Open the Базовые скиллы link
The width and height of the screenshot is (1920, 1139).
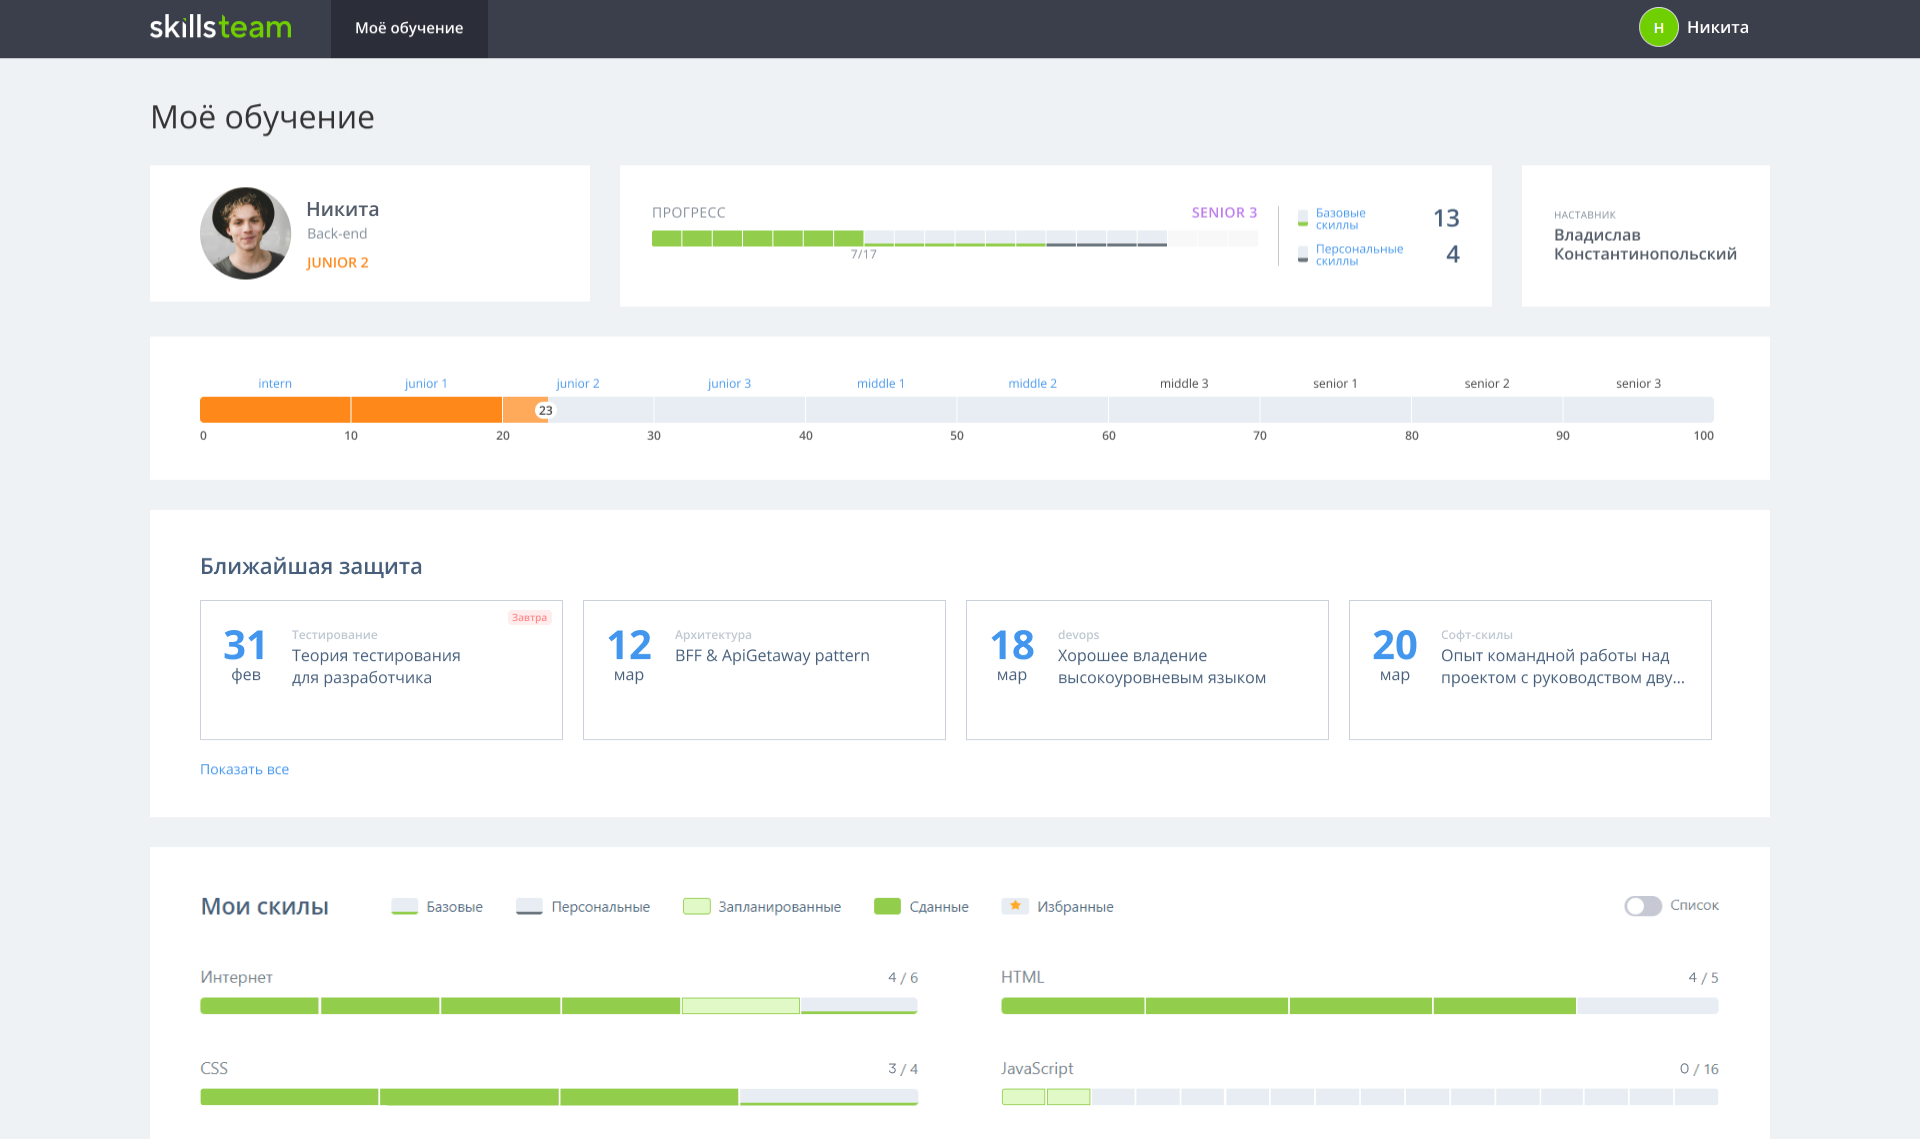coord(1340,218)
